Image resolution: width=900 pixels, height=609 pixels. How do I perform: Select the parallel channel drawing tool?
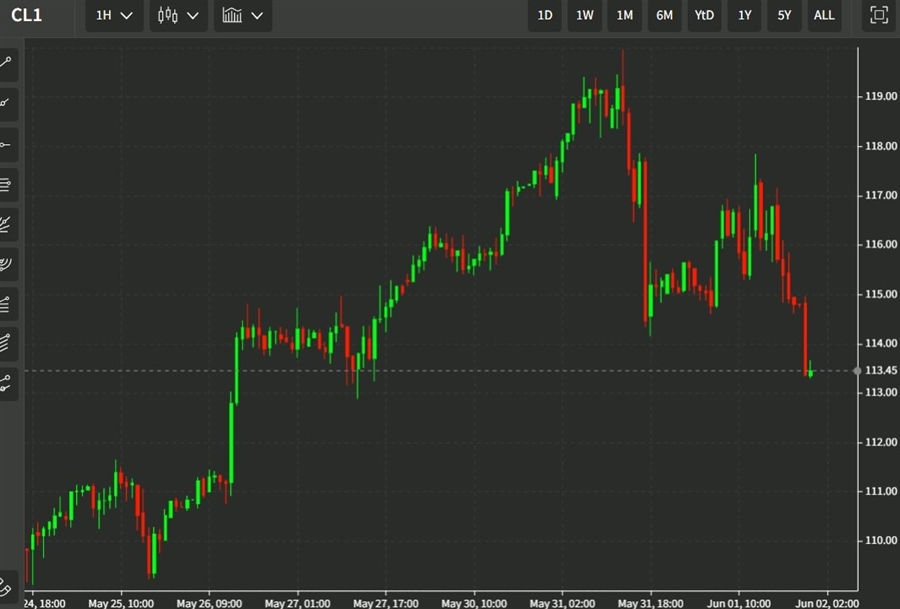(7, 184)
